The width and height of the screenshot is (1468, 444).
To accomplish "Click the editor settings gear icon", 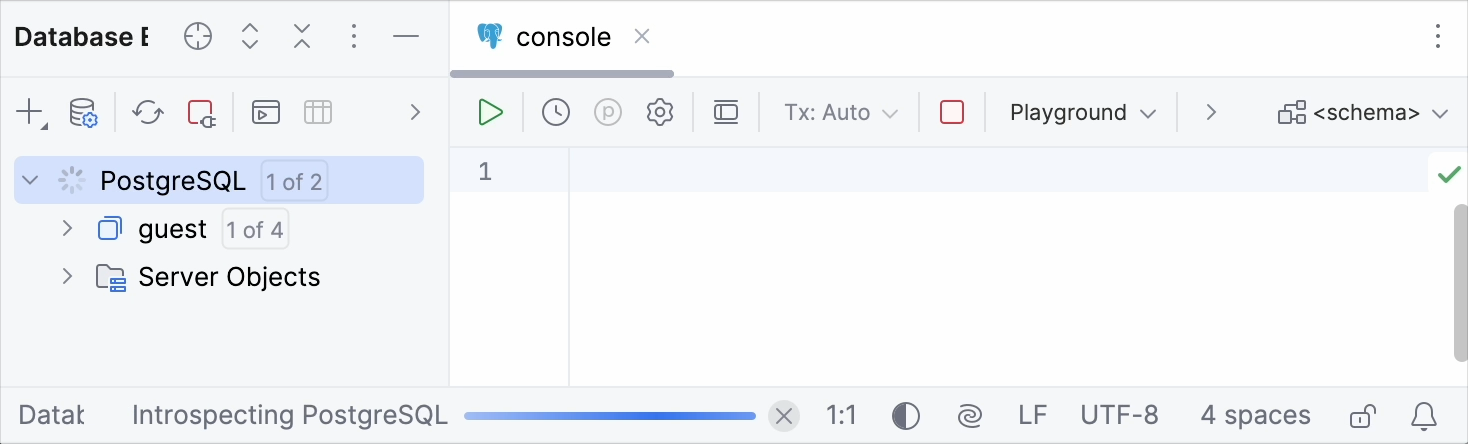I will point(659,112).
